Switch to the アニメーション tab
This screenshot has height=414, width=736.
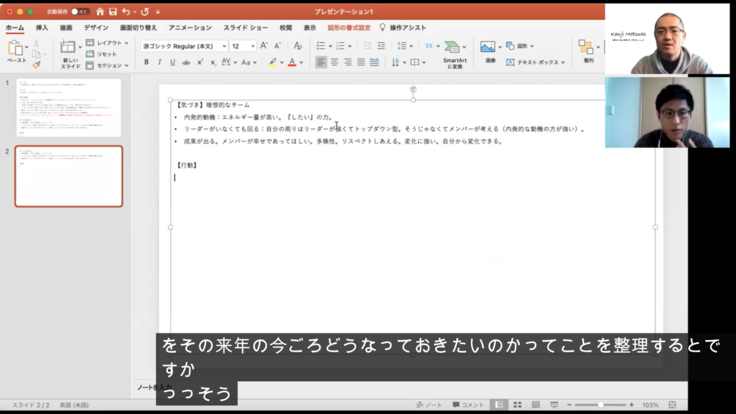pyautogui.click(x=190, y=28)
